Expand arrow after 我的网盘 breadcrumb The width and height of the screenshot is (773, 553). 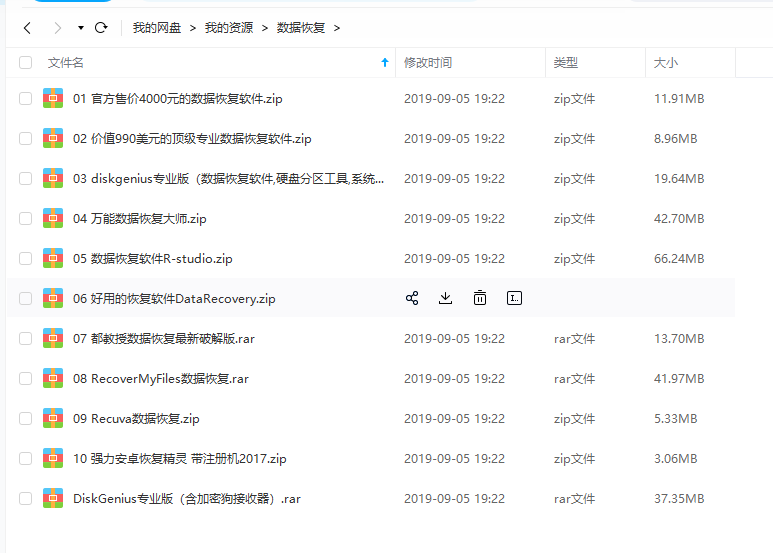pyautogui.click(x=193, y=29)
